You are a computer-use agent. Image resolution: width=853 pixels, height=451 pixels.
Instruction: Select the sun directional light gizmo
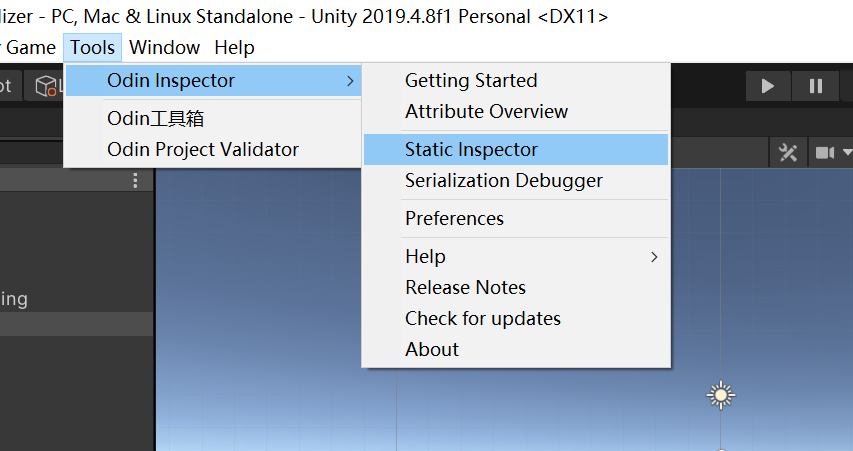[x=721, y=395]
